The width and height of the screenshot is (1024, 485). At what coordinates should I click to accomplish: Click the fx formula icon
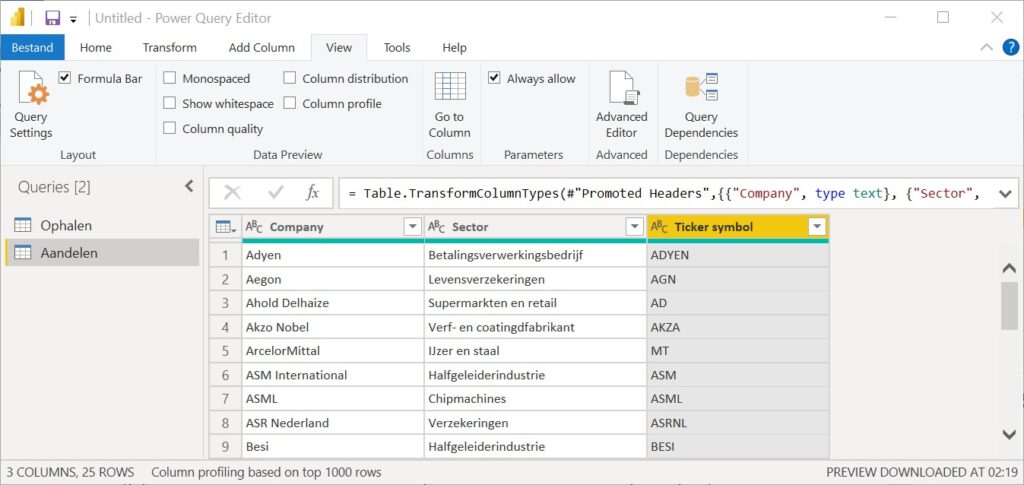tap(312, 193)
